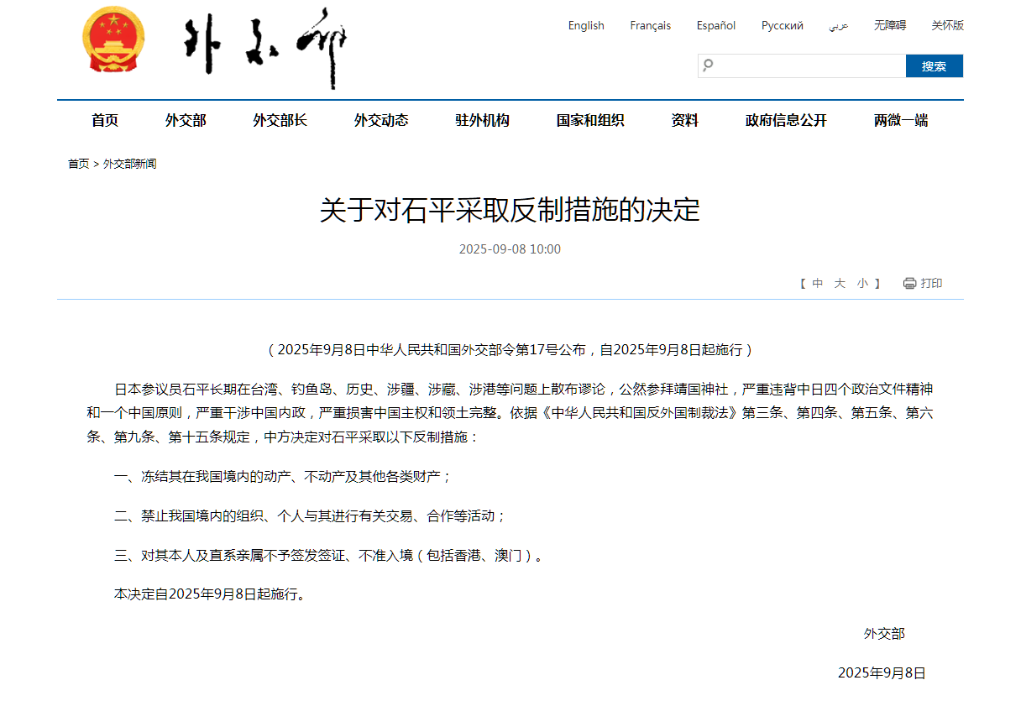Set font size to 小
The height and width of the screenshot is (701, 1021).
click(x=862, y=284)
